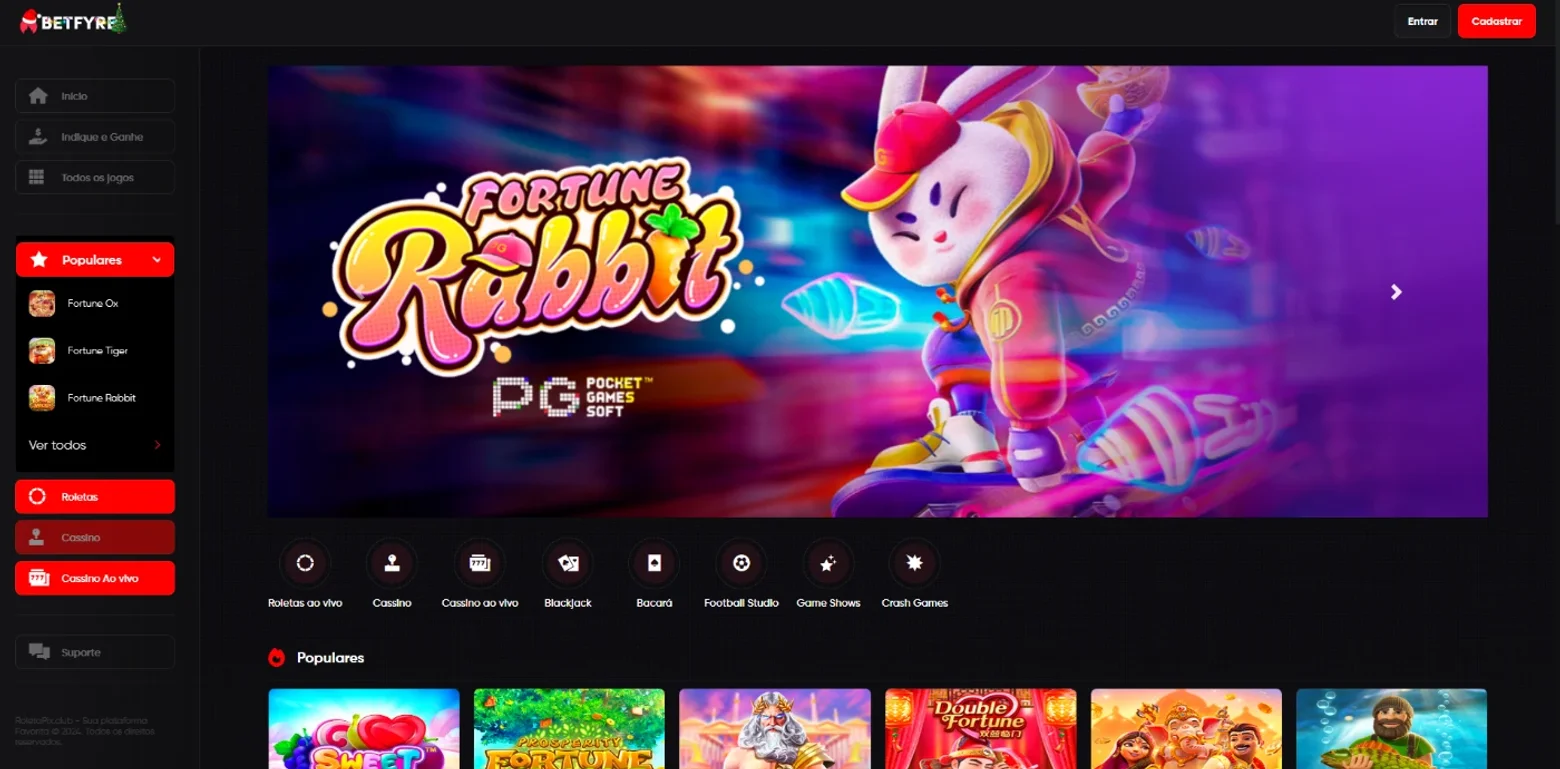Select the Football Studio ball icon
Viewport: 1560px width, 769px height.
[741, 563]
